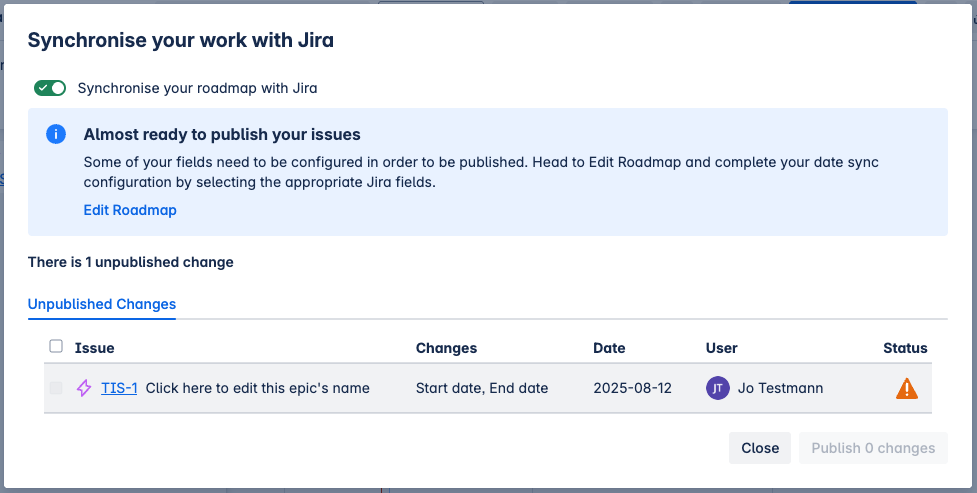Click the User column header
Viewport: 977px width, 493px height.
(x=721, y=348)
